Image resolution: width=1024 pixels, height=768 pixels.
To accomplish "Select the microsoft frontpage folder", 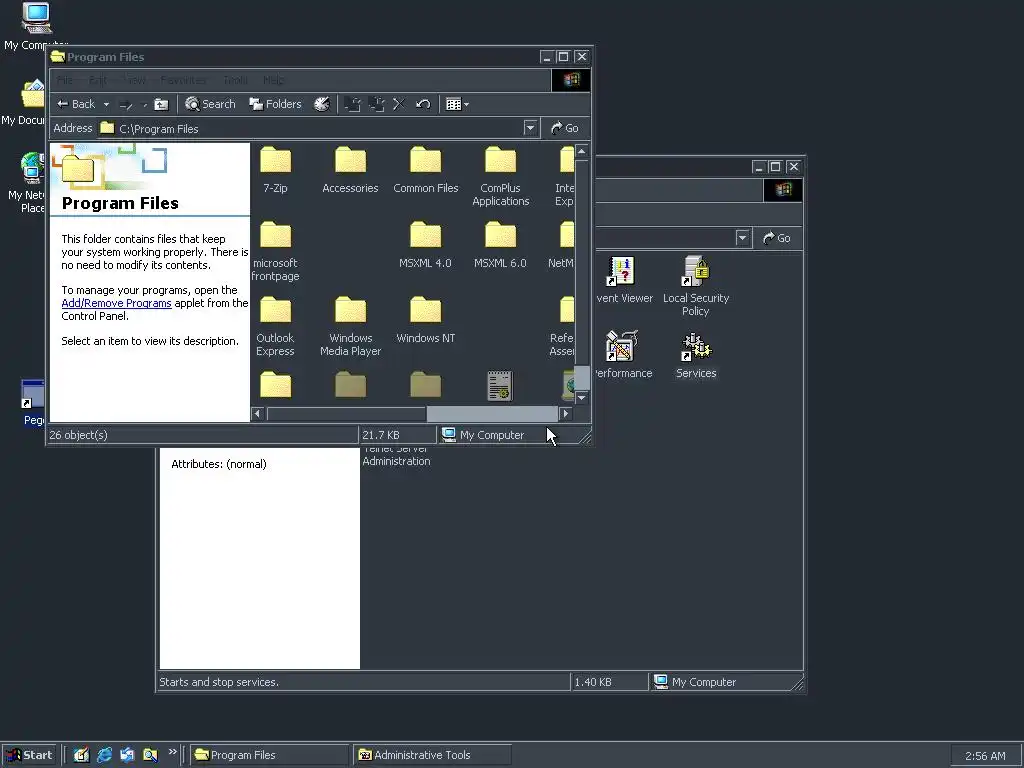I will tap(275, 252).
